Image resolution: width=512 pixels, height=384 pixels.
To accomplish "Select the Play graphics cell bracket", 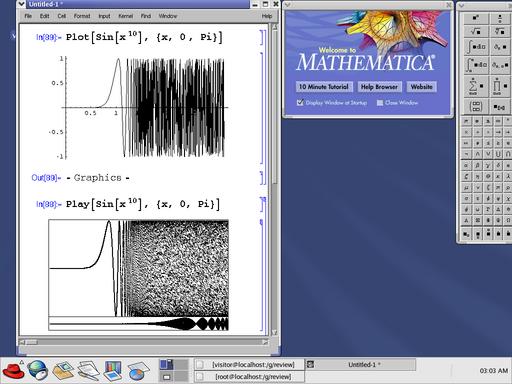I will coord(262,275).
